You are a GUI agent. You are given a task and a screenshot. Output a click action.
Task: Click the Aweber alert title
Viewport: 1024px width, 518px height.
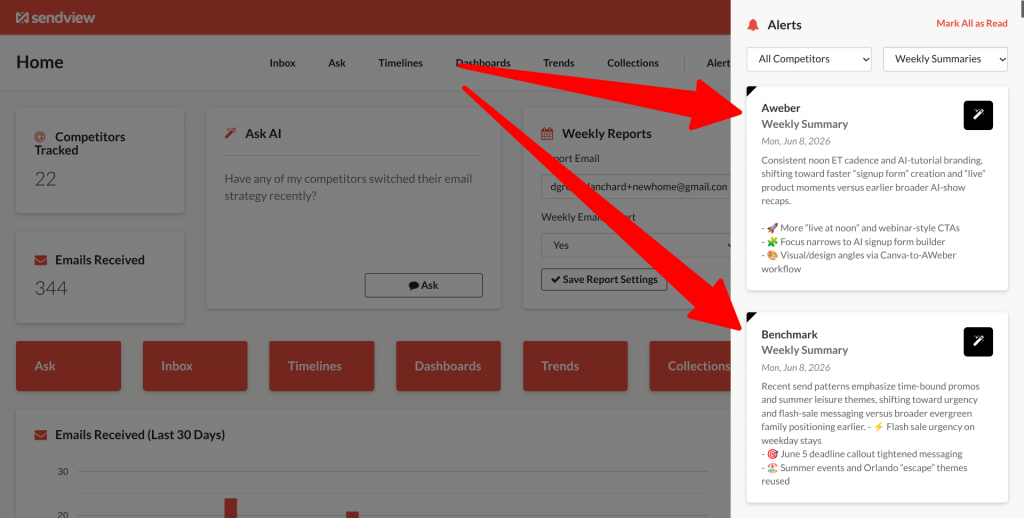pos(780,108)
